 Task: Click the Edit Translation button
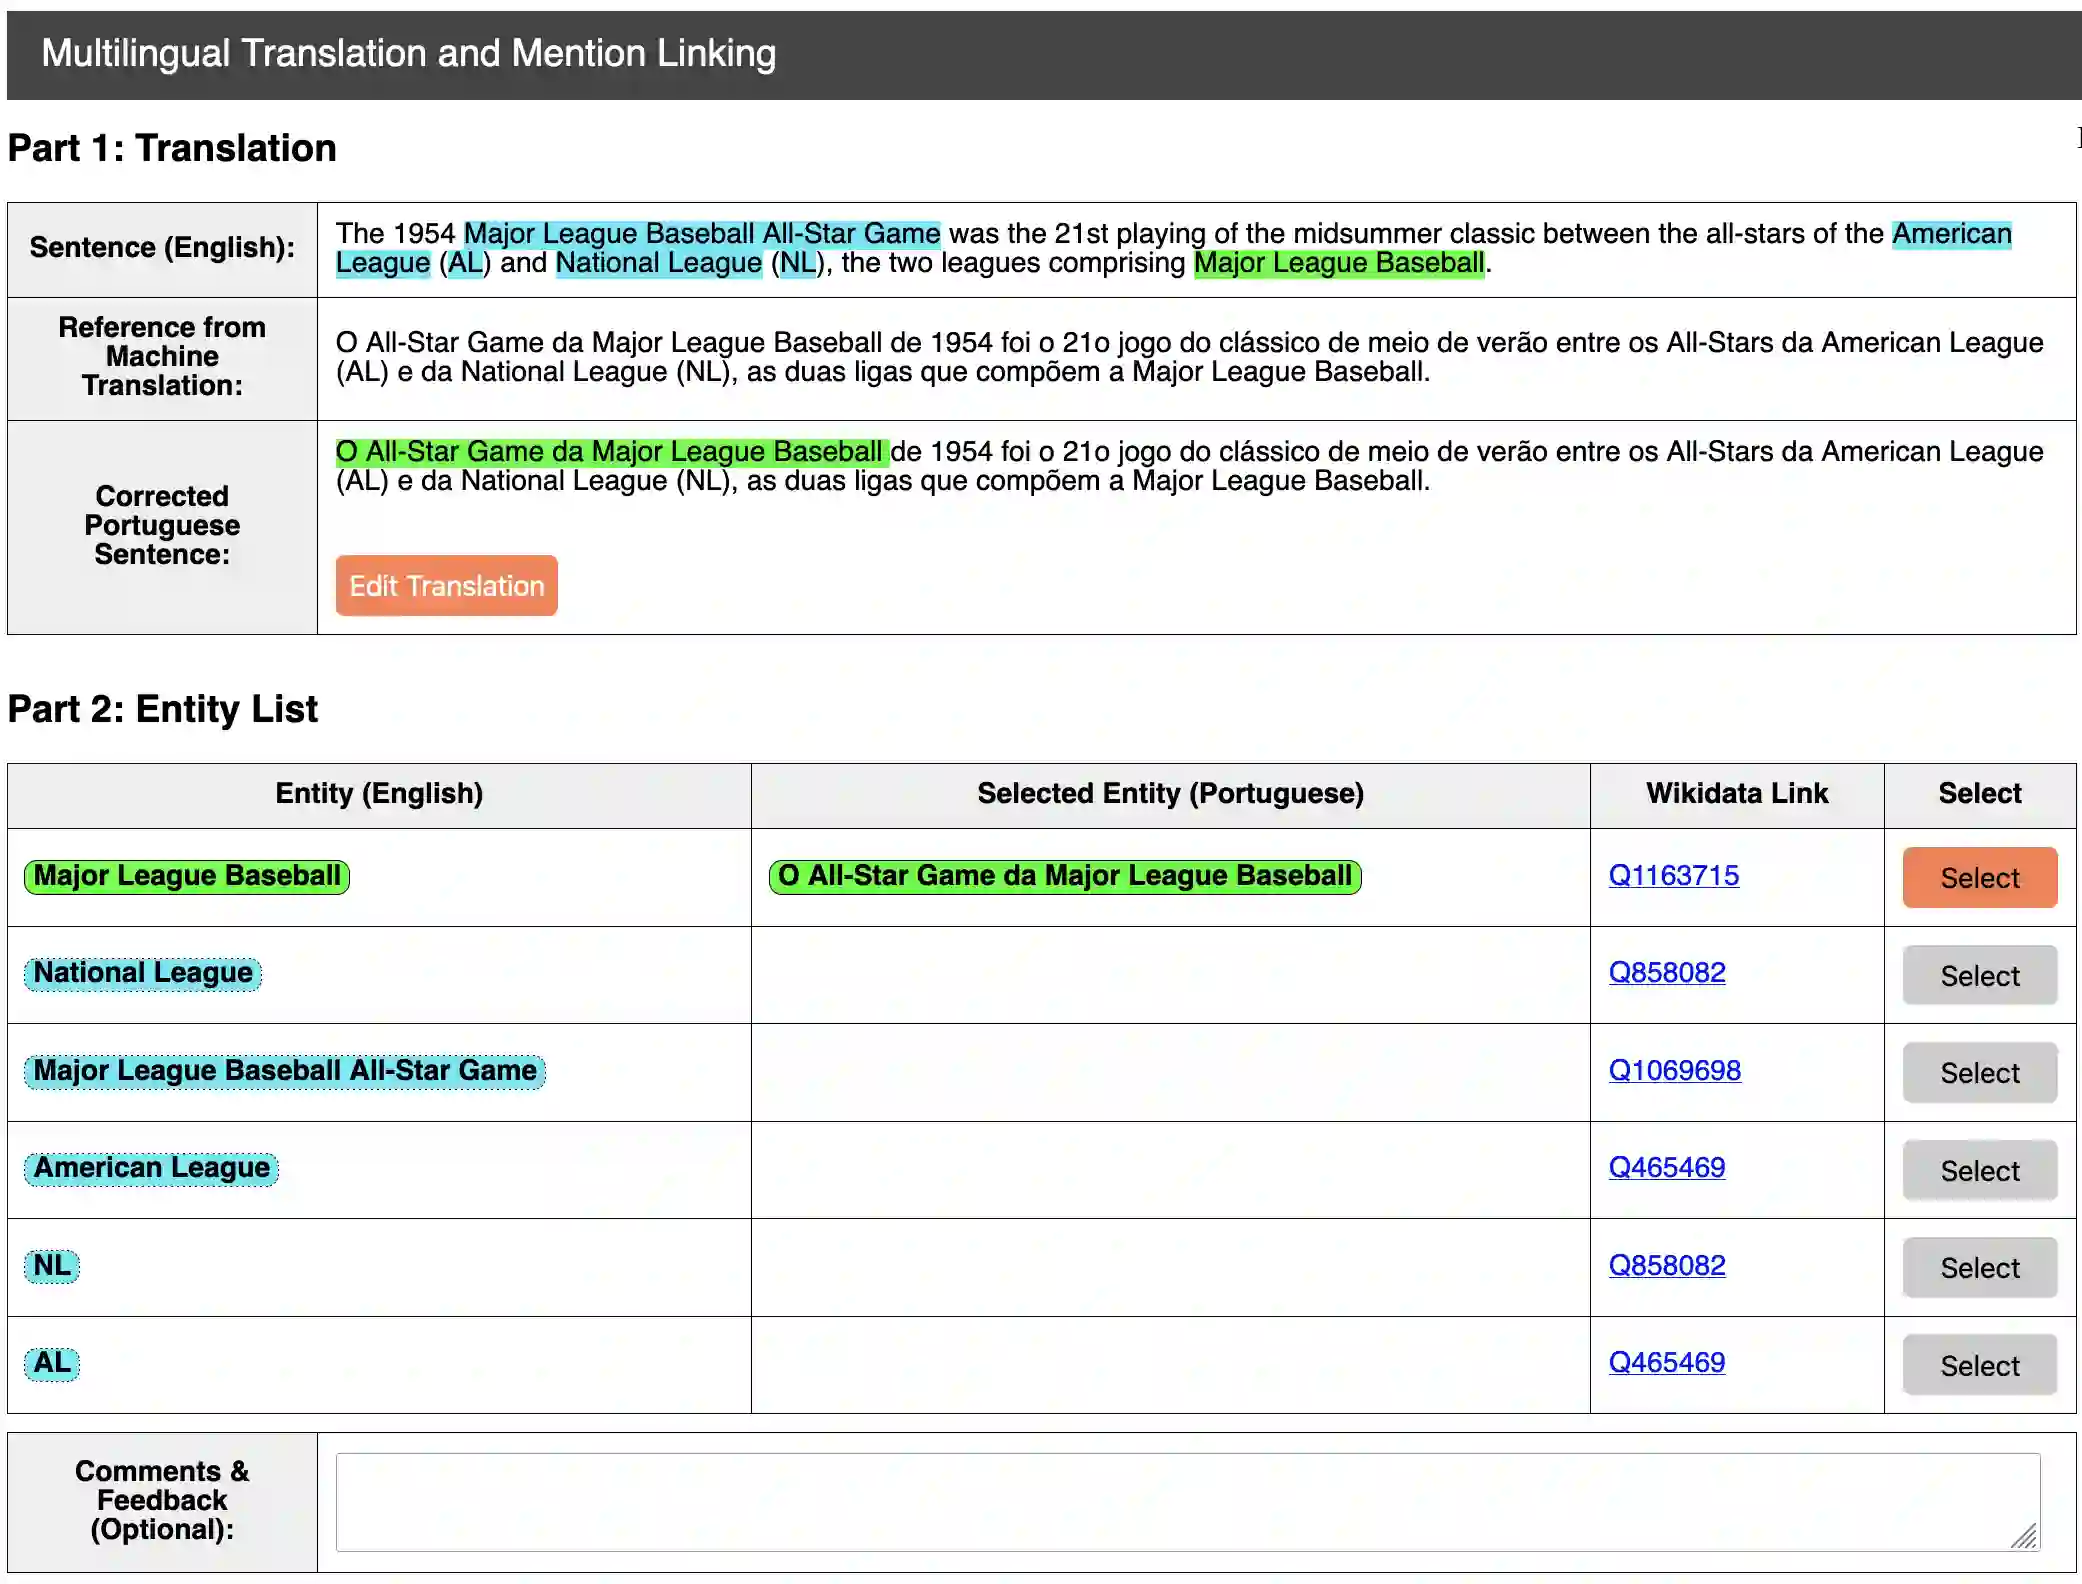point(446,585)
